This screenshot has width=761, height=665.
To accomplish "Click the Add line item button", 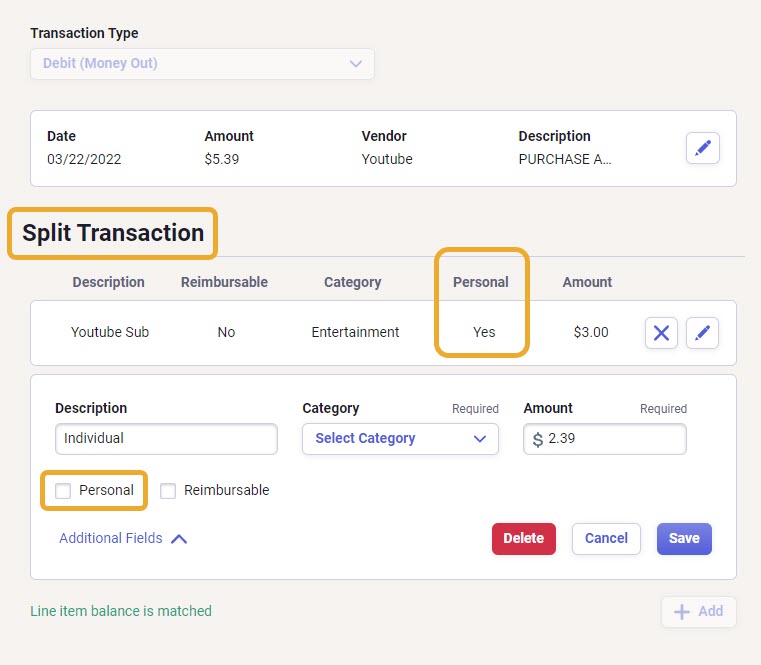I will click(x=698, y=612).
